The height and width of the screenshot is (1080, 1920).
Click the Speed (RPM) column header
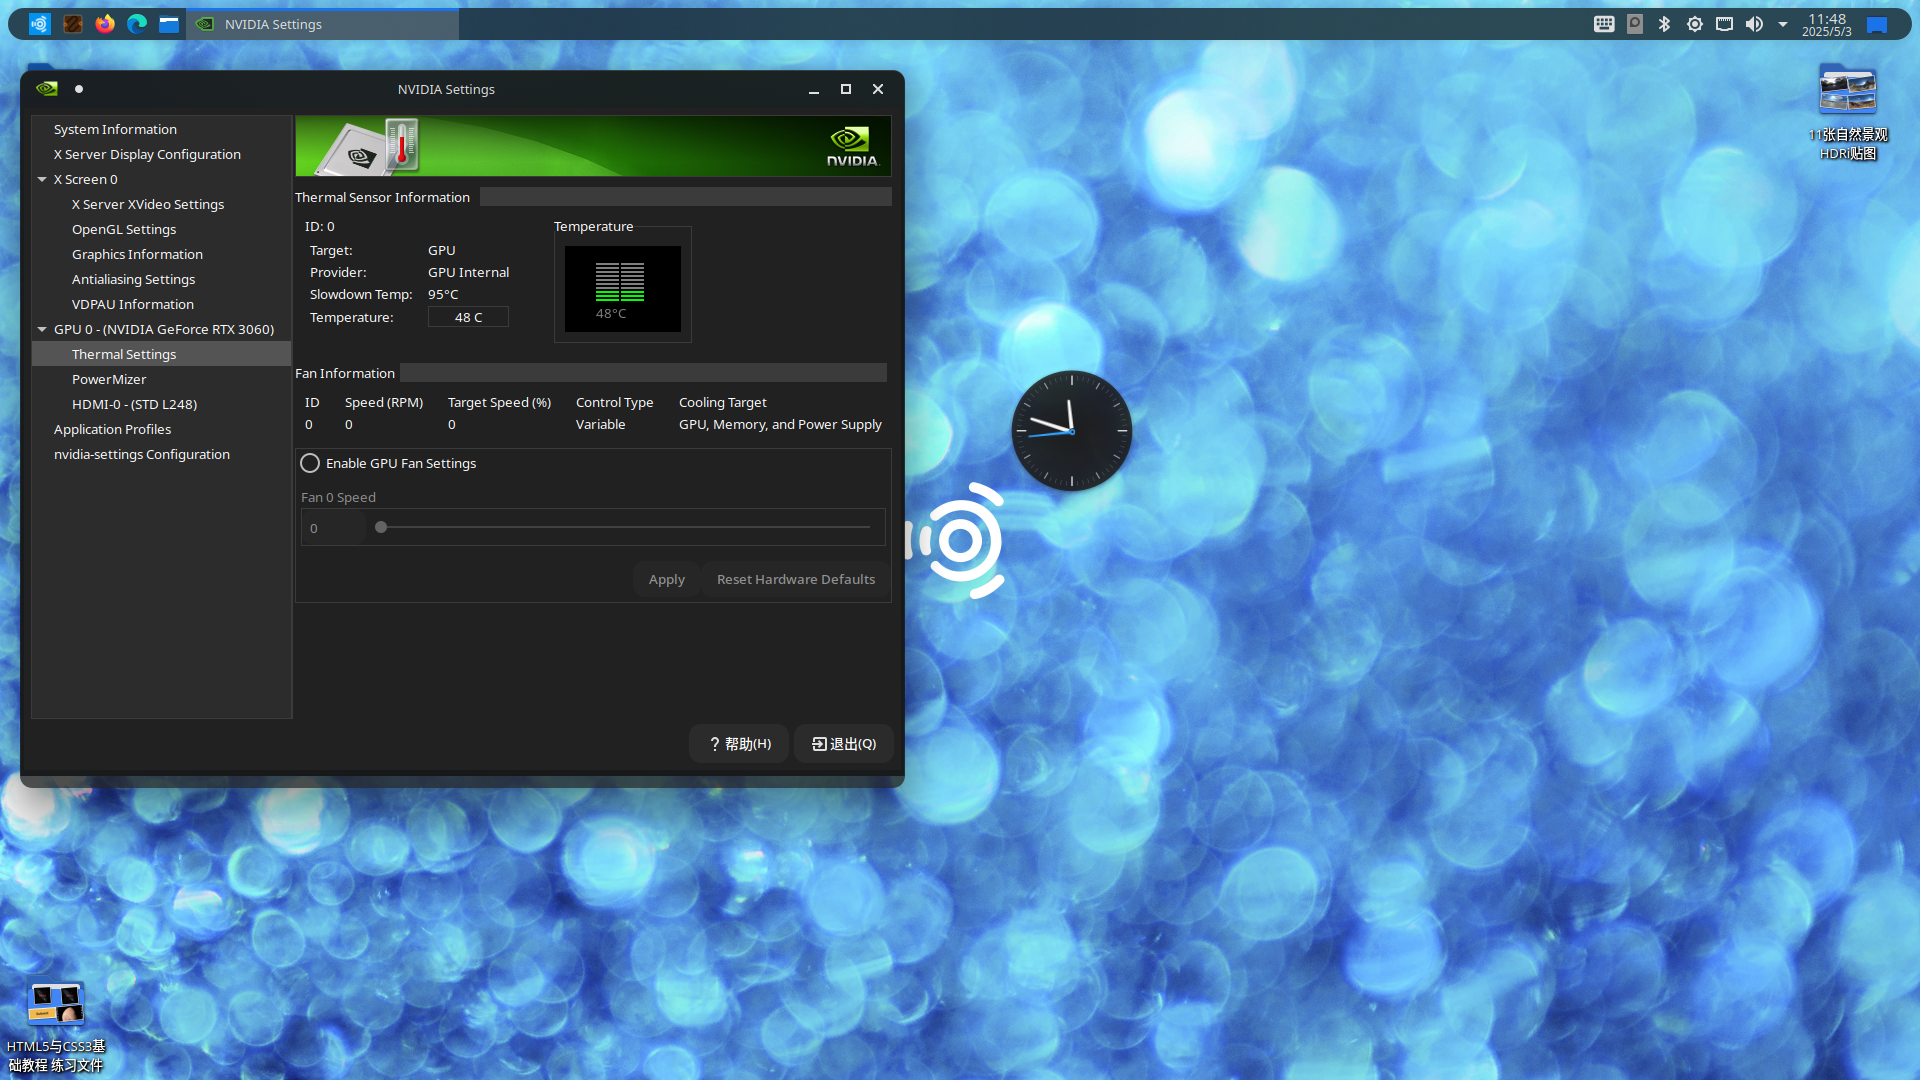[384, 402]
